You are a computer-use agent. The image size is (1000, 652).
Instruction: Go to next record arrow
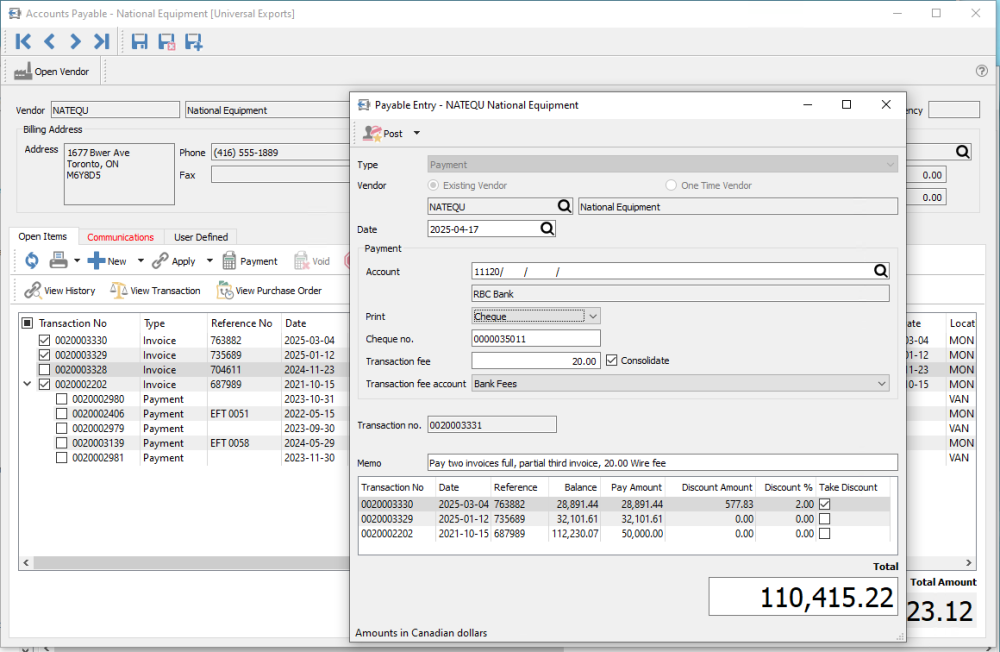[75, 41]
